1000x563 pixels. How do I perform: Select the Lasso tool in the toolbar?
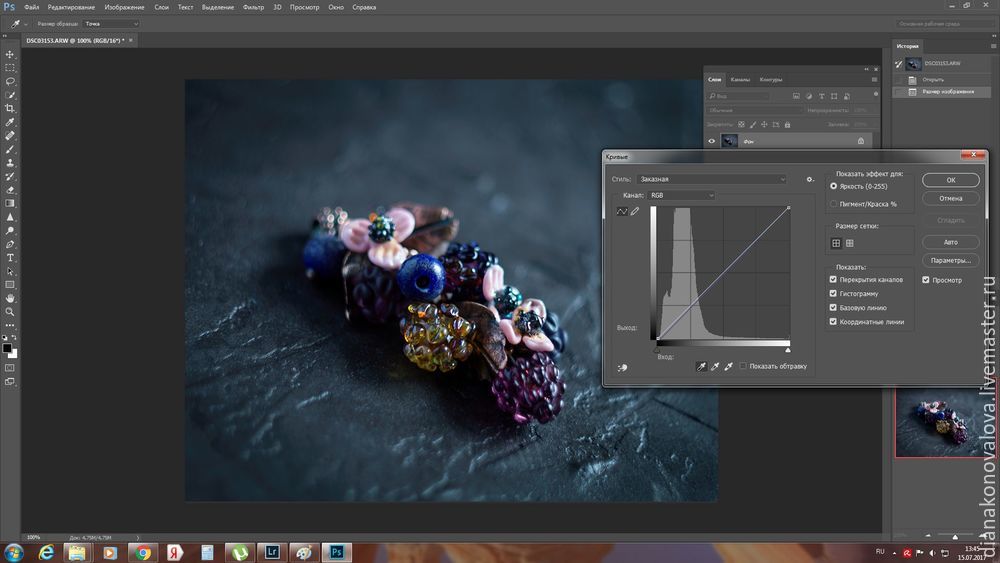click(x=10, y=82)
